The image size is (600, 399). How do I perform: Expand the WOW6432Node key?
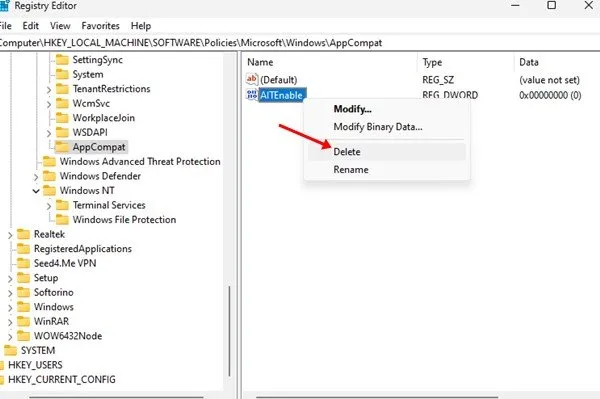[x=10, y=337]
